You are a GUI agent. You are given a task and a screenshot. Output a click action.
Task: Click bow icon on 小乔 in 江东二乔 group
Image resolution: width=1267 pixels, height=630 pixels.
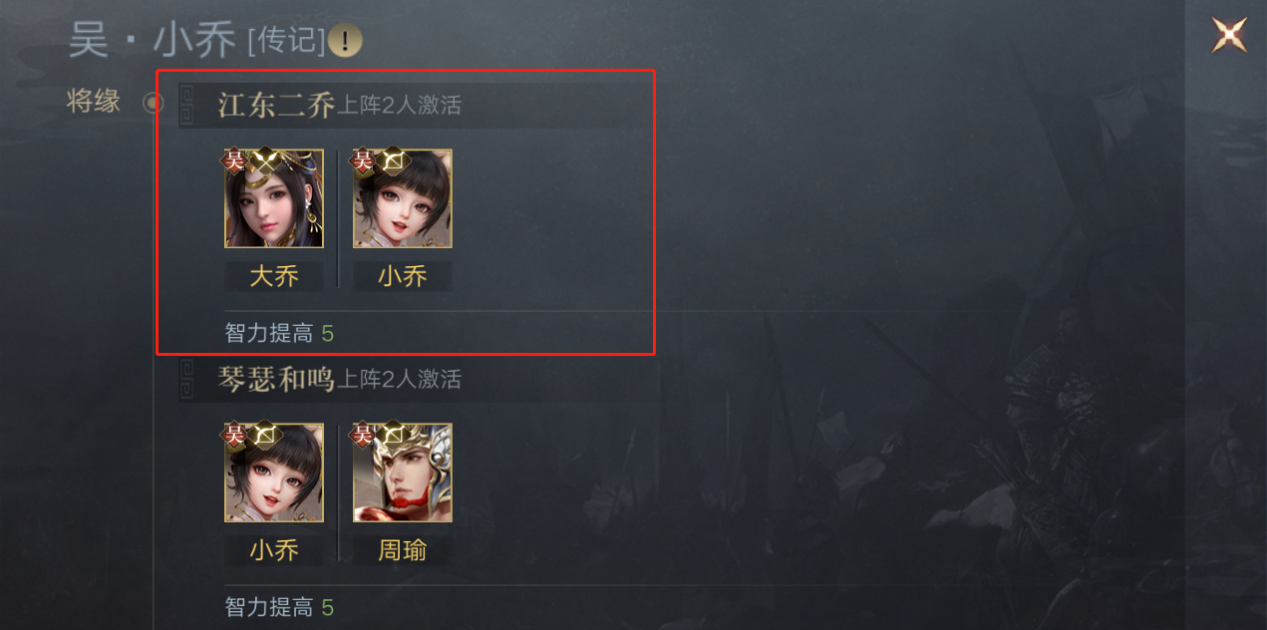[394, 161]
